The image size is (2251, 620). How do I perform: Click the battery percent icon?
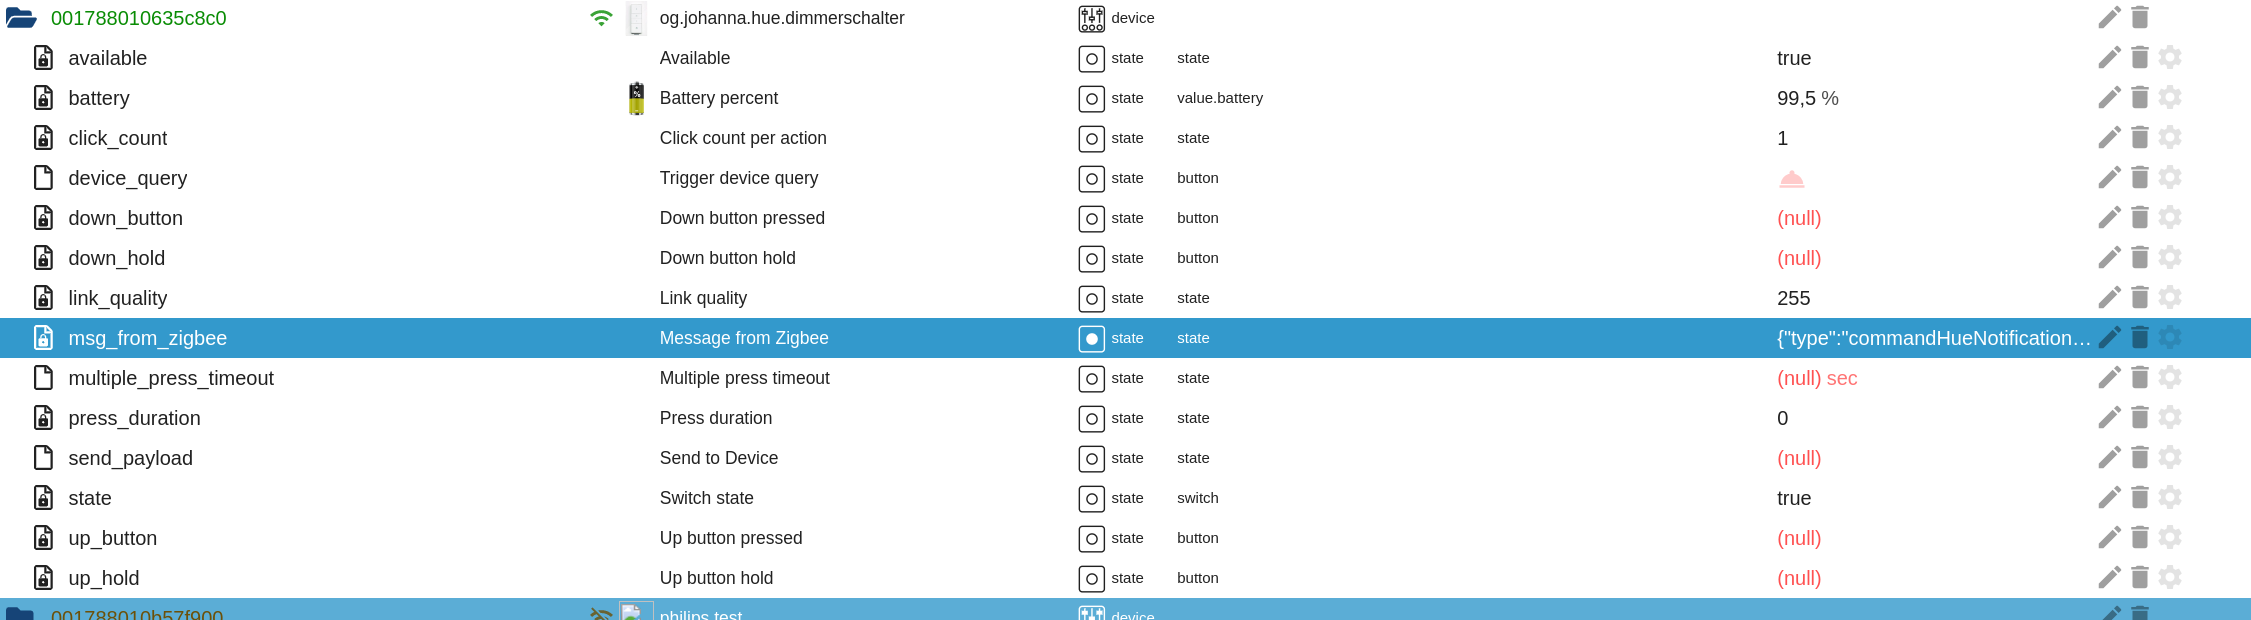coord(636,98)
